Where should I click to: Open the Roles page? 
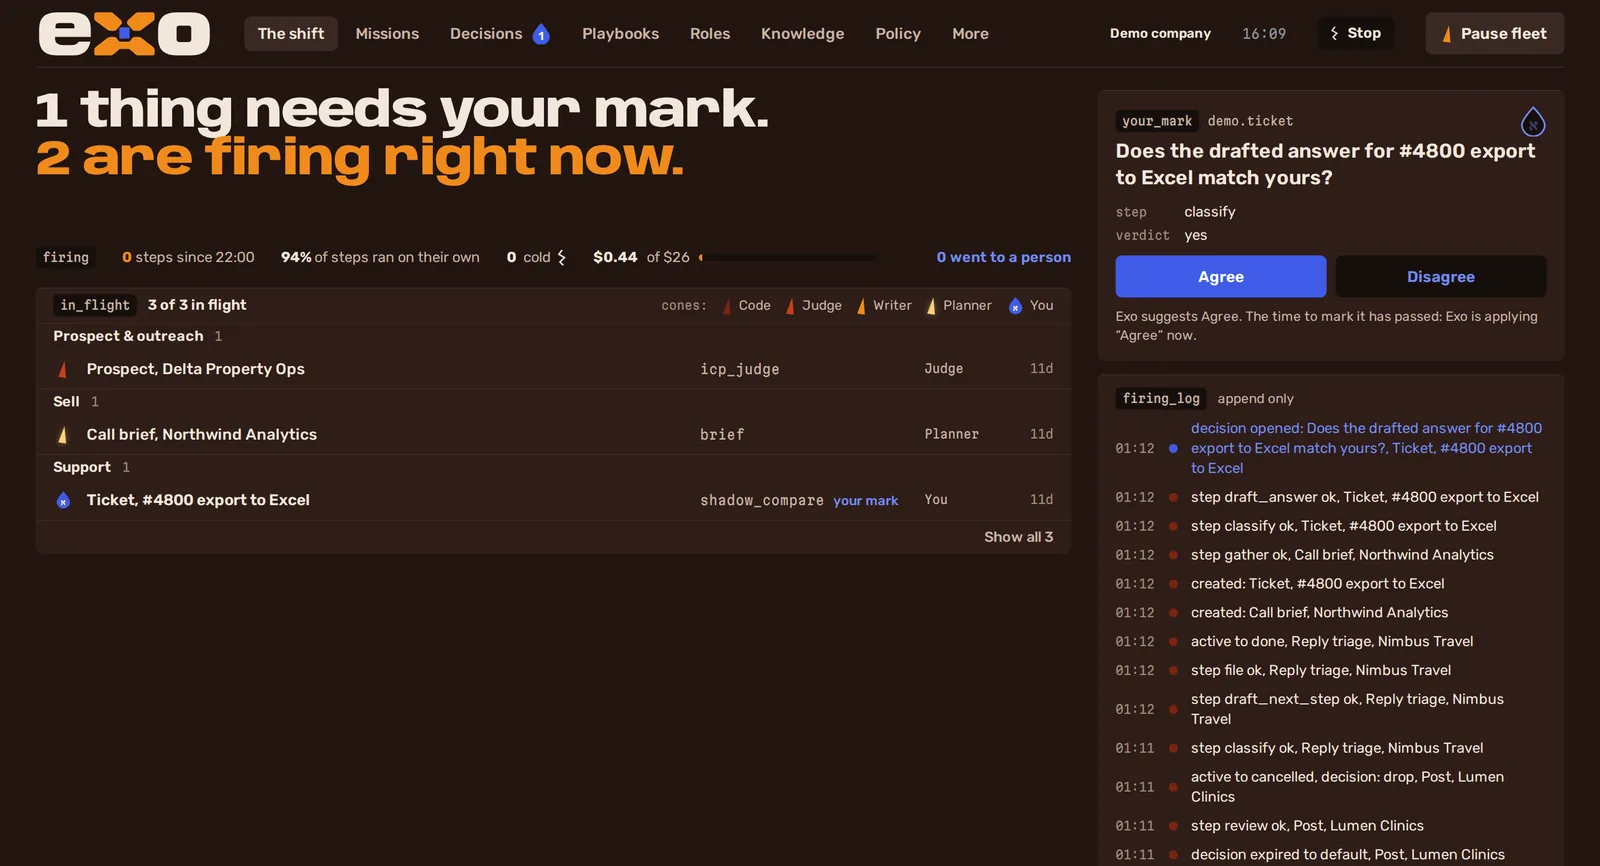pos(710,34)
